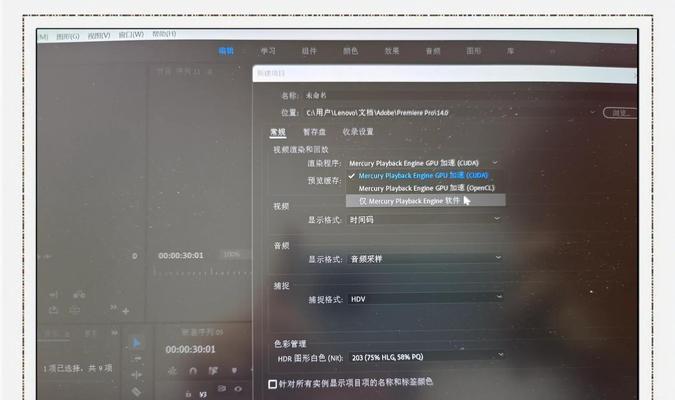Toggle V3 track output eye icon
Screen dimensions: 675x400
point(238,389)
